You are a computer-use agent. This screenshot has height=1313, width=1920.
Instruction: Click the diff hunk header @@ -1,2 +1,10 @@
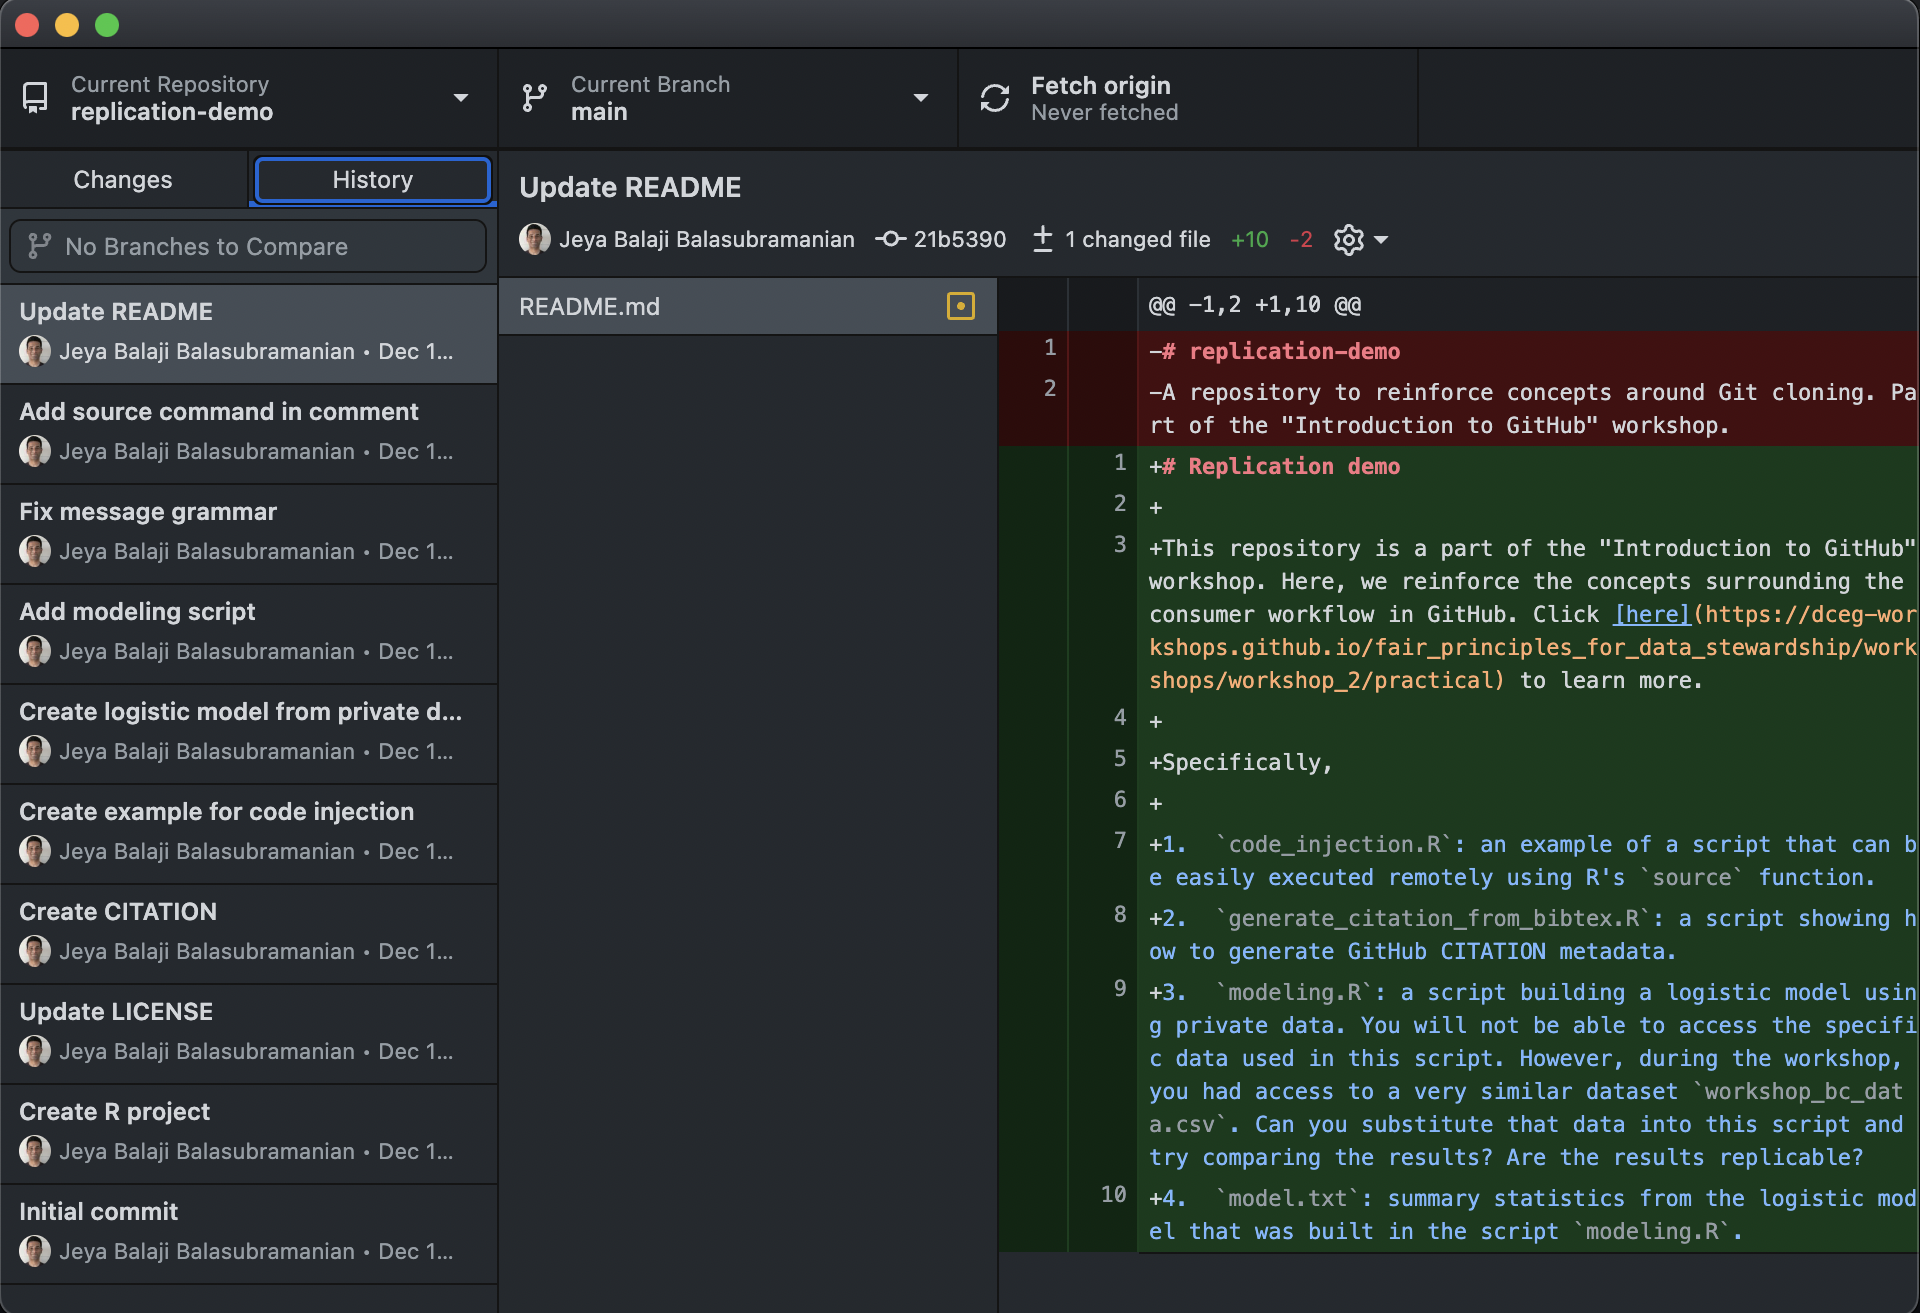1254,305
